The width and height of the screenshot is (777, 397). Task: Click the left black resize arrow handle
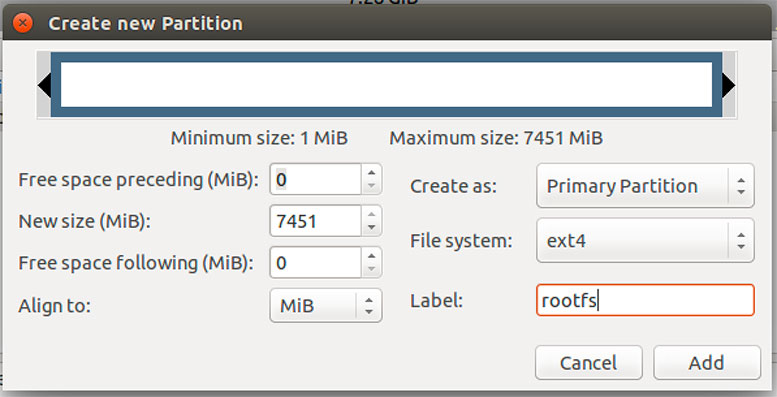click(45, 85)
